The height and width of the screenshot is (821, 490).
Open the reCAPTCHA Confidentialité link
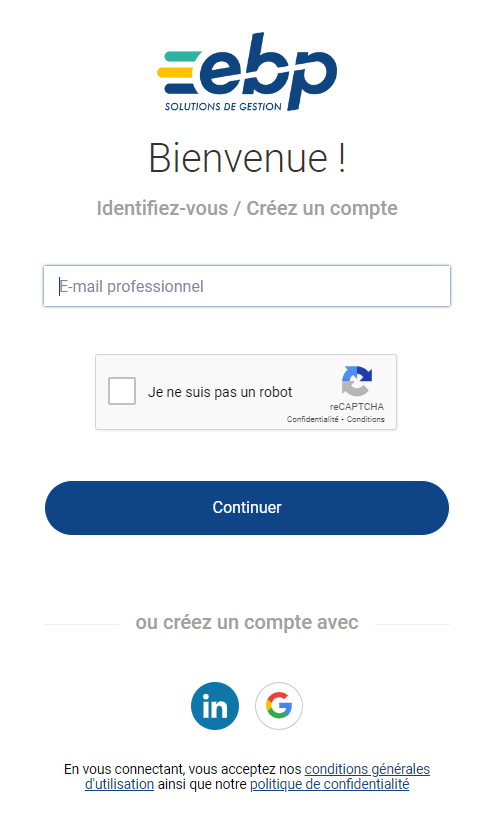(313, 419)
